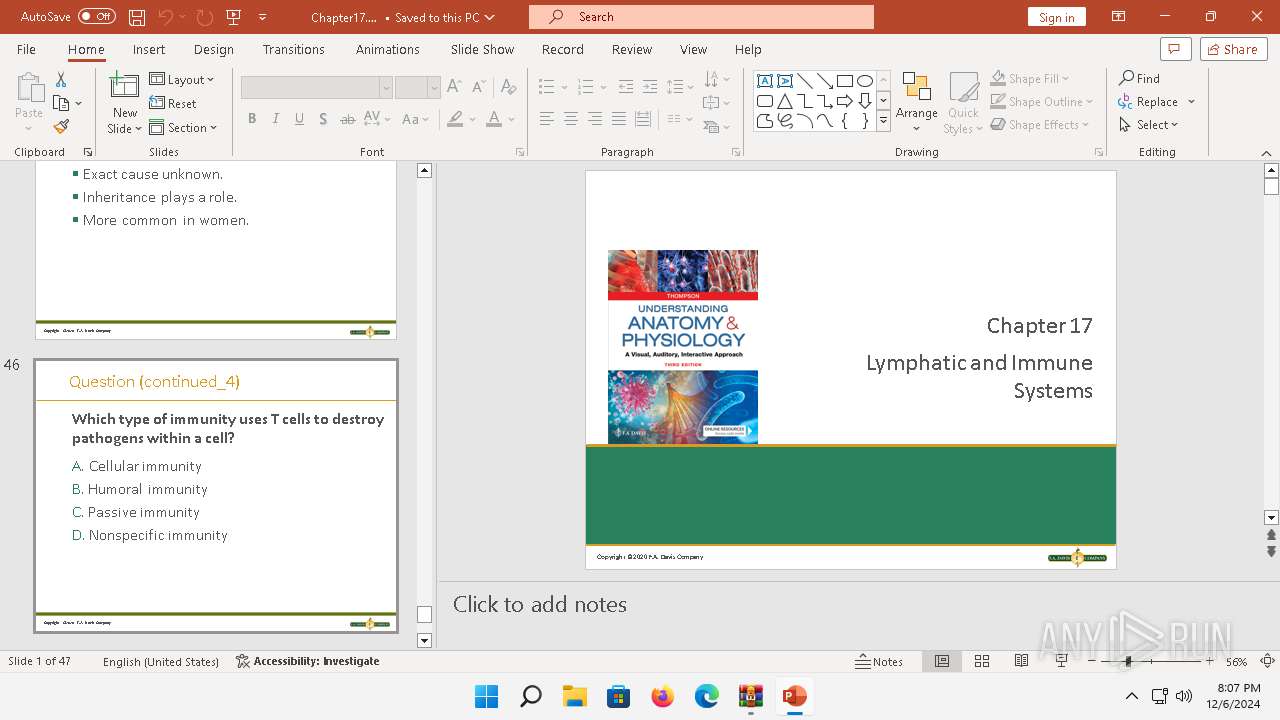This screenshot has height=720, width=1280.
Task: Switch to the Slide Show tab
Action: (482, 49)
